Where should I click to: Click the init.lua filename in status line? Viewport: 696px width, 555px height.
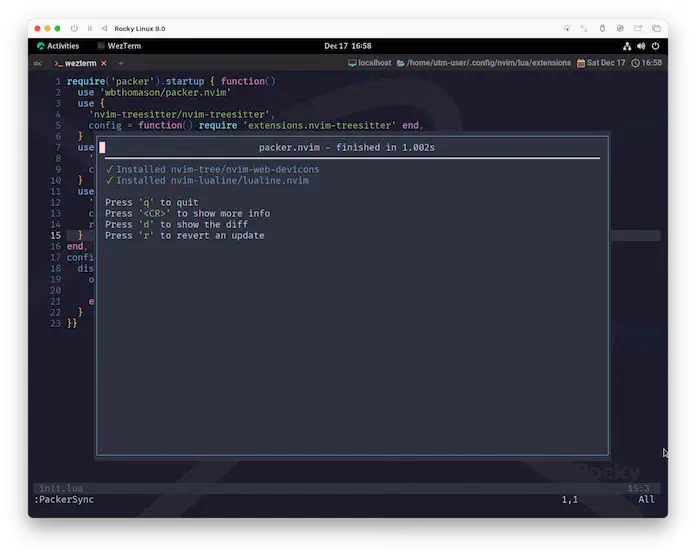pos(61,488)
